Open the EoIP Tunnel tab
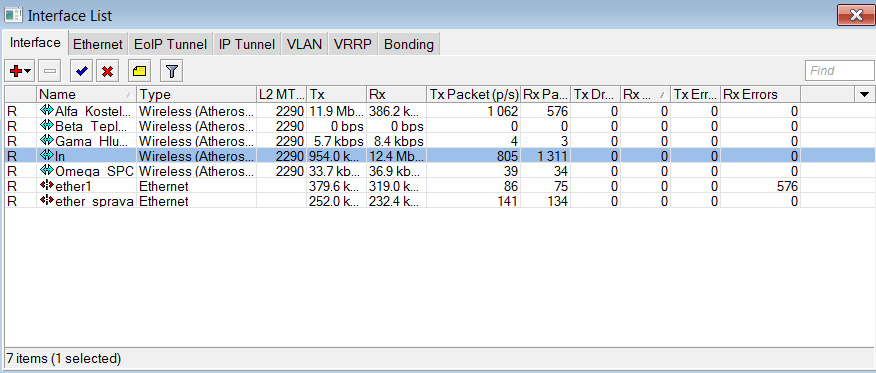The image size is (876, 373). (x=170, y=44)
